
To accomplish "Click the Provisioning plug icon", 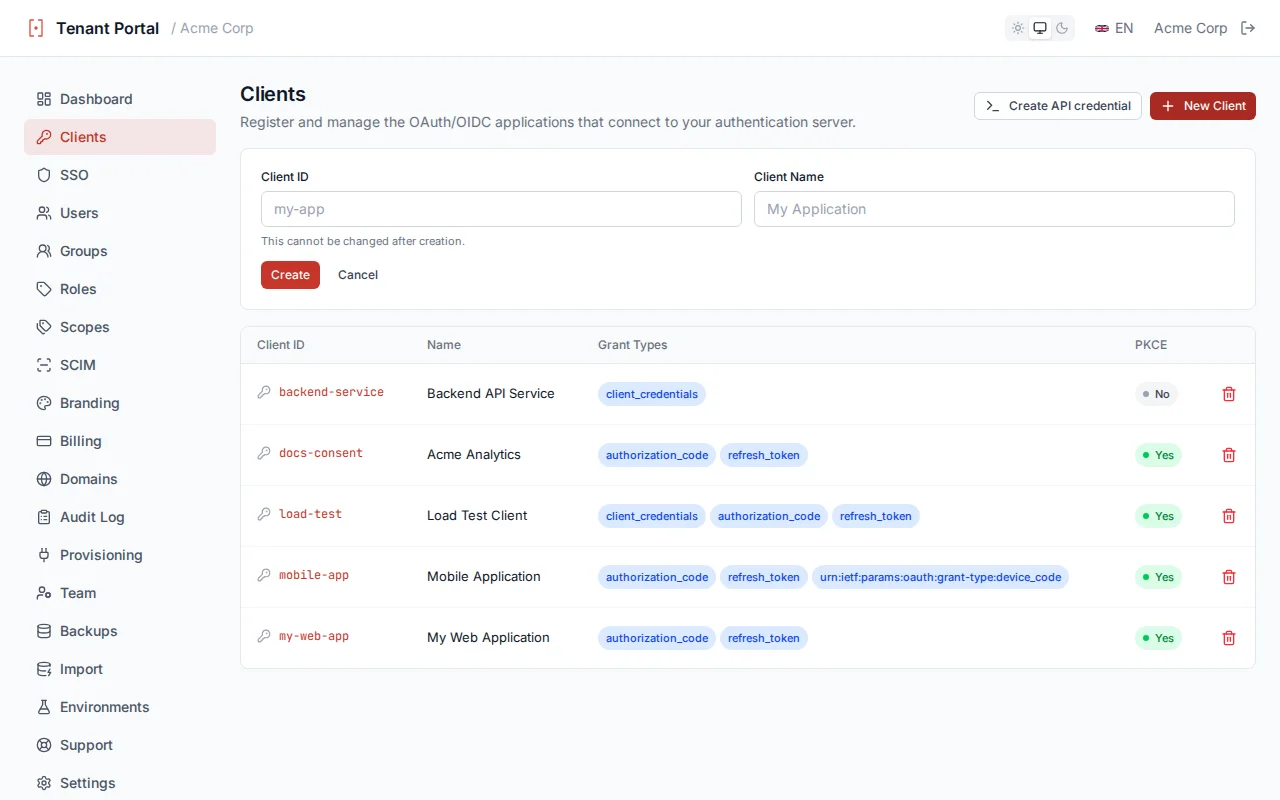I will 44,555.
